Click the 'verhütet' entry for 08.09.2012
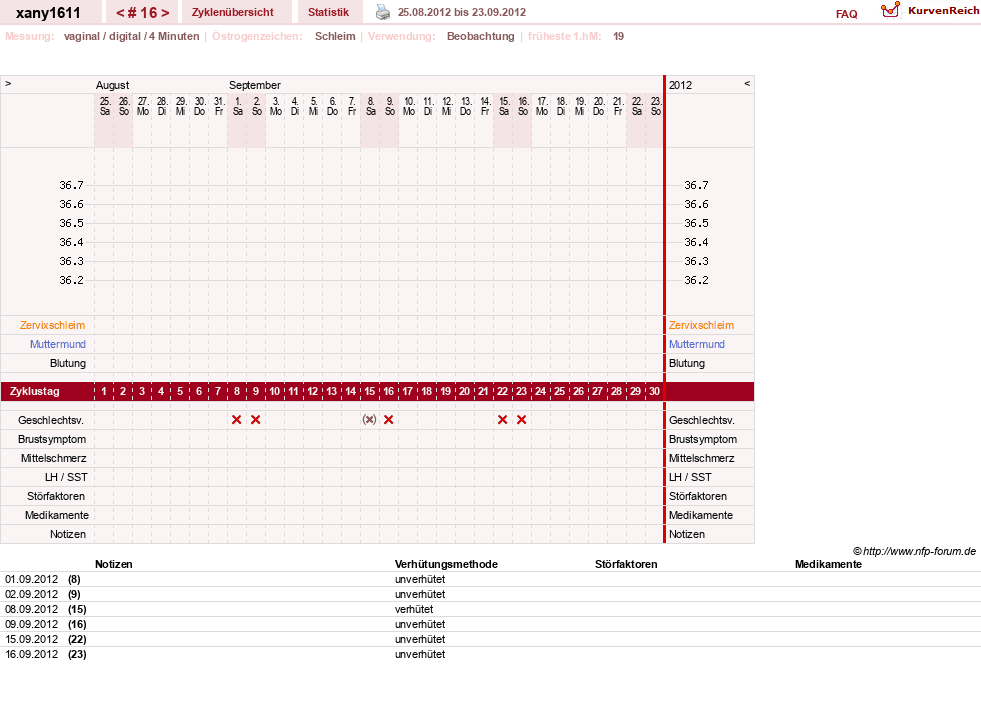 click(x=414, y=609)
